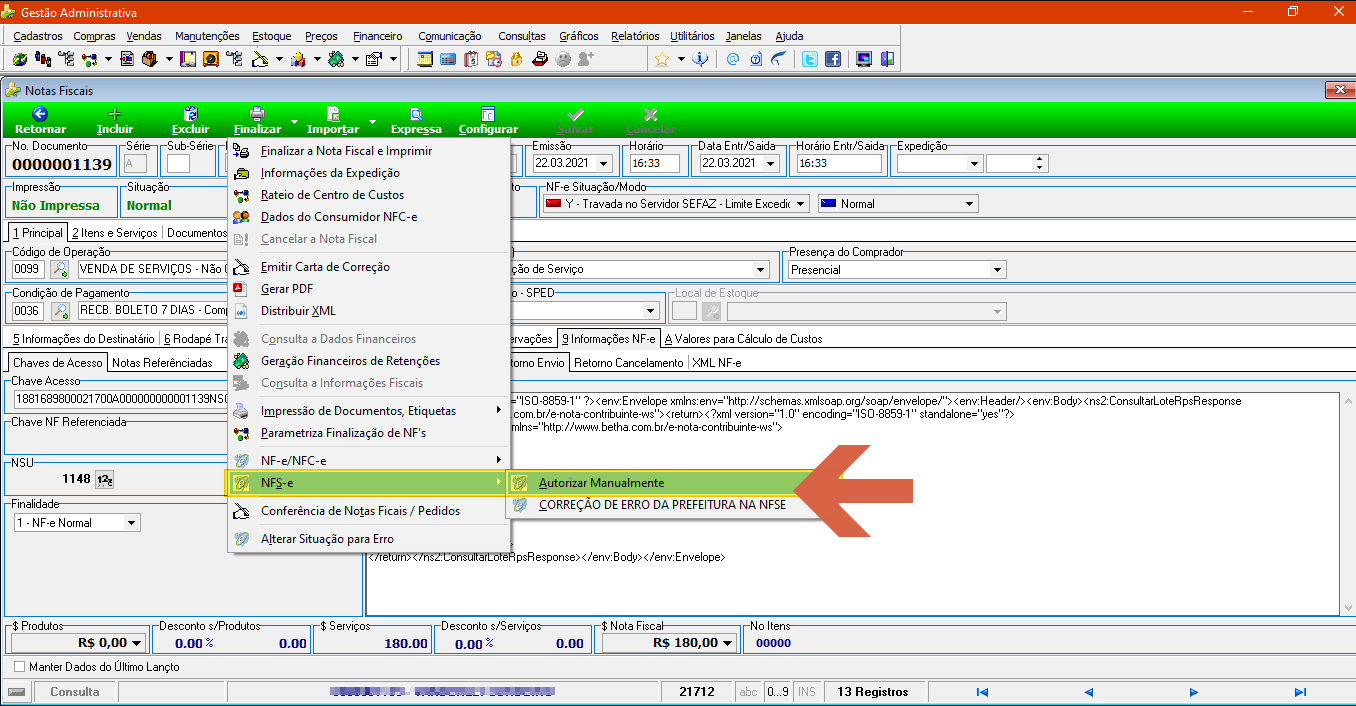Click Configurar window button
The height and width of the screenshot is (706, 1356).
488,121
